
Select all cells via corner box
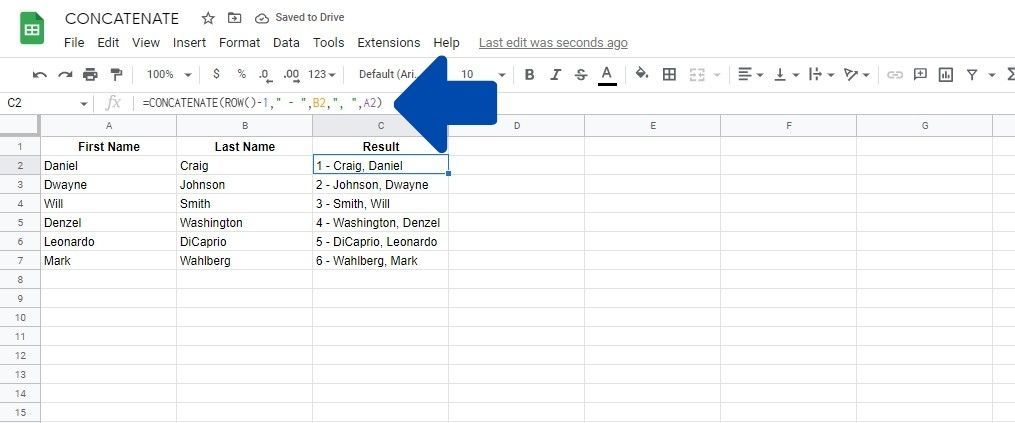point(20,126)
